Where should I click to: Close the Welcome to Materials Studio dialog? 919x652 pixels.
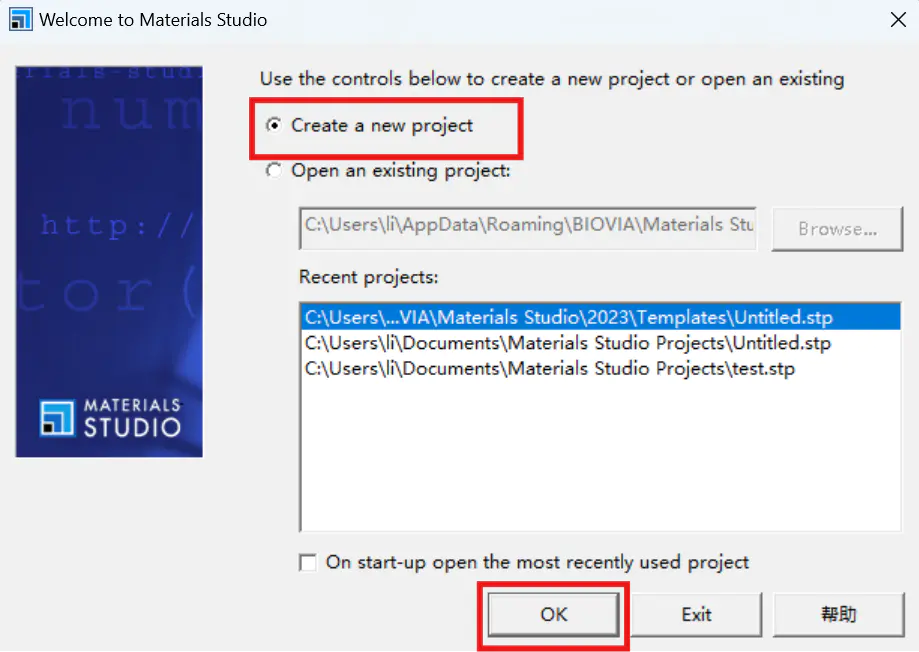tap(898, 20)
